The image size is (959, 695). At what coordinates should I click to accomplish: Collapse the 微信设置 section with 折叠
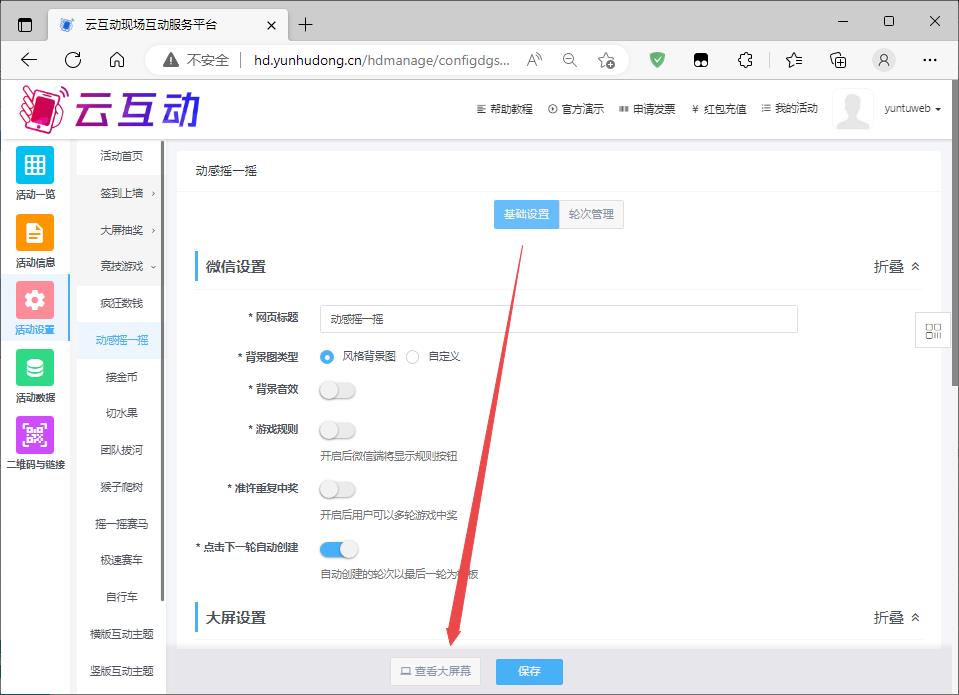896,267
